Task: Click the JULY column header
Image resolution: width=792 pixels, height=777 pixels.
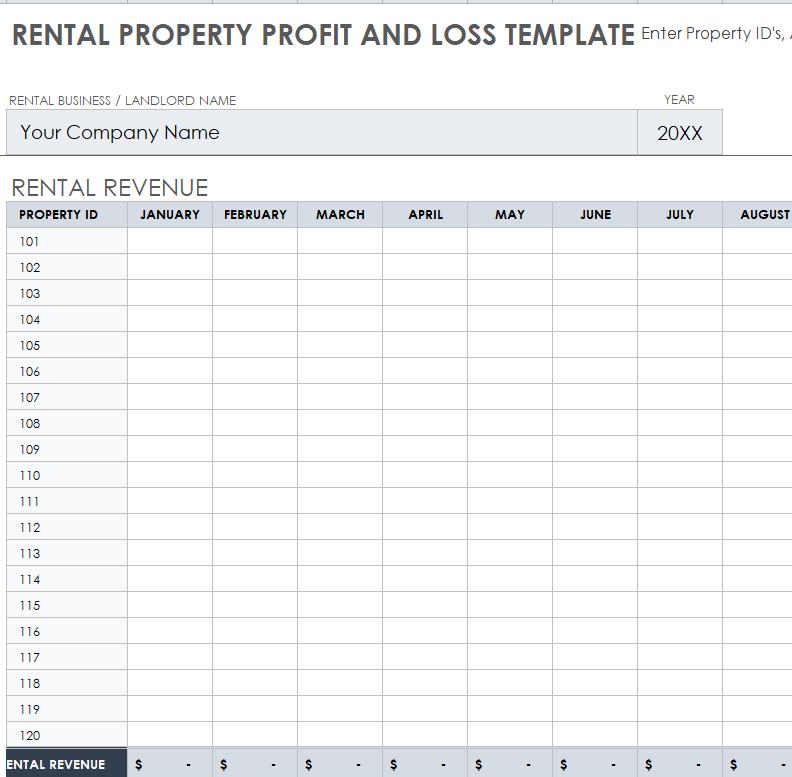Action: [680, 215]
